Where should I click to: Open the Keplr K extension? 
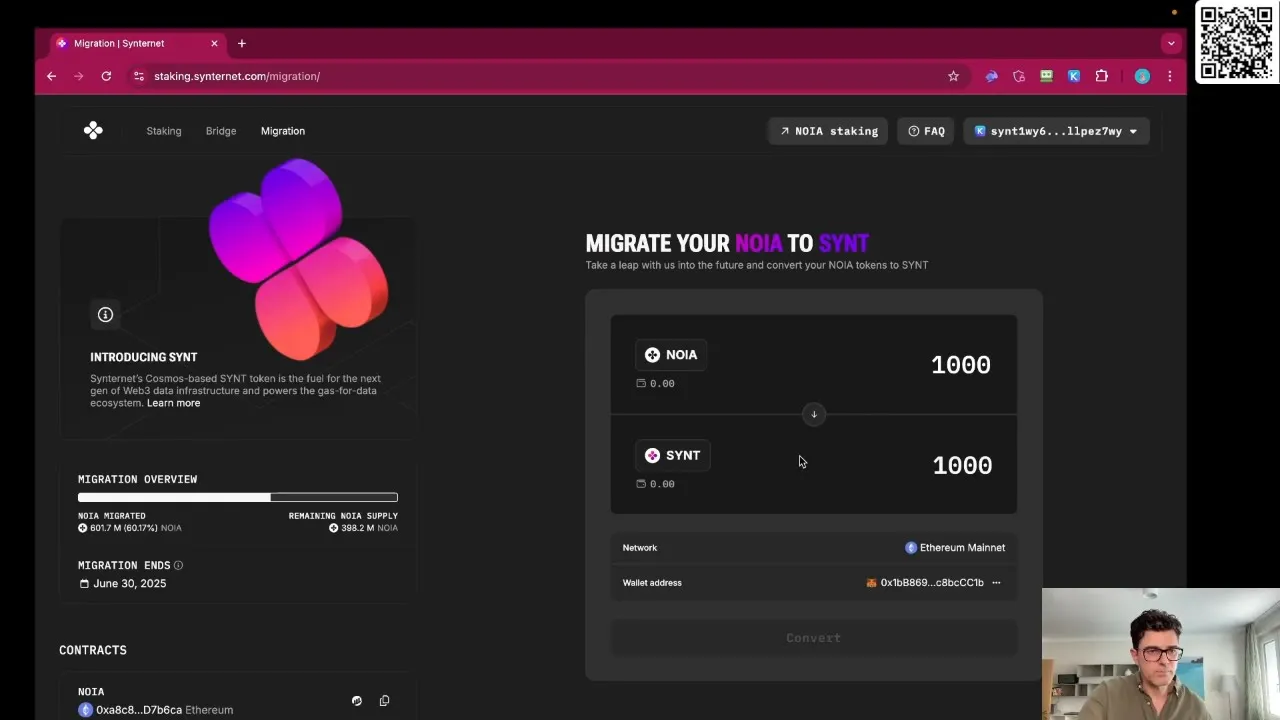[x=1074, y=76]
